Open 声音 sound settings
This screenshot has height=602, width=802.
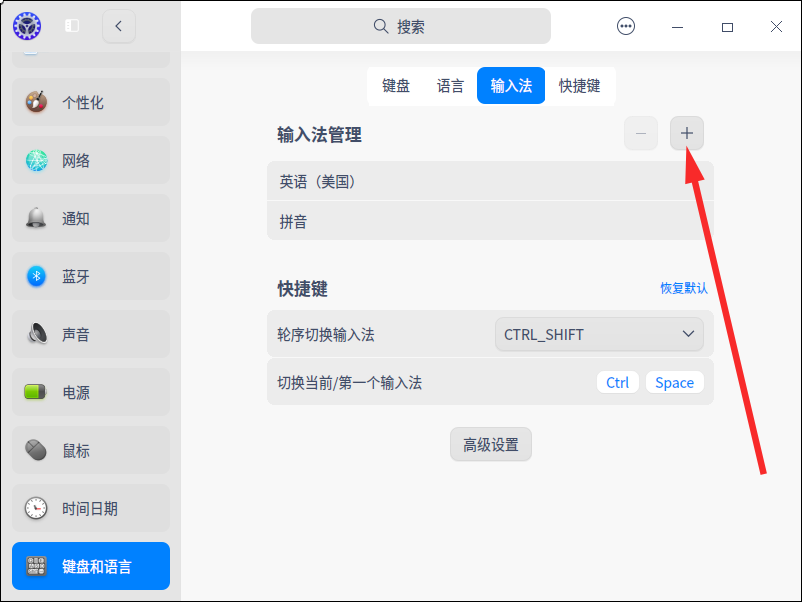(x=91, y=335)
